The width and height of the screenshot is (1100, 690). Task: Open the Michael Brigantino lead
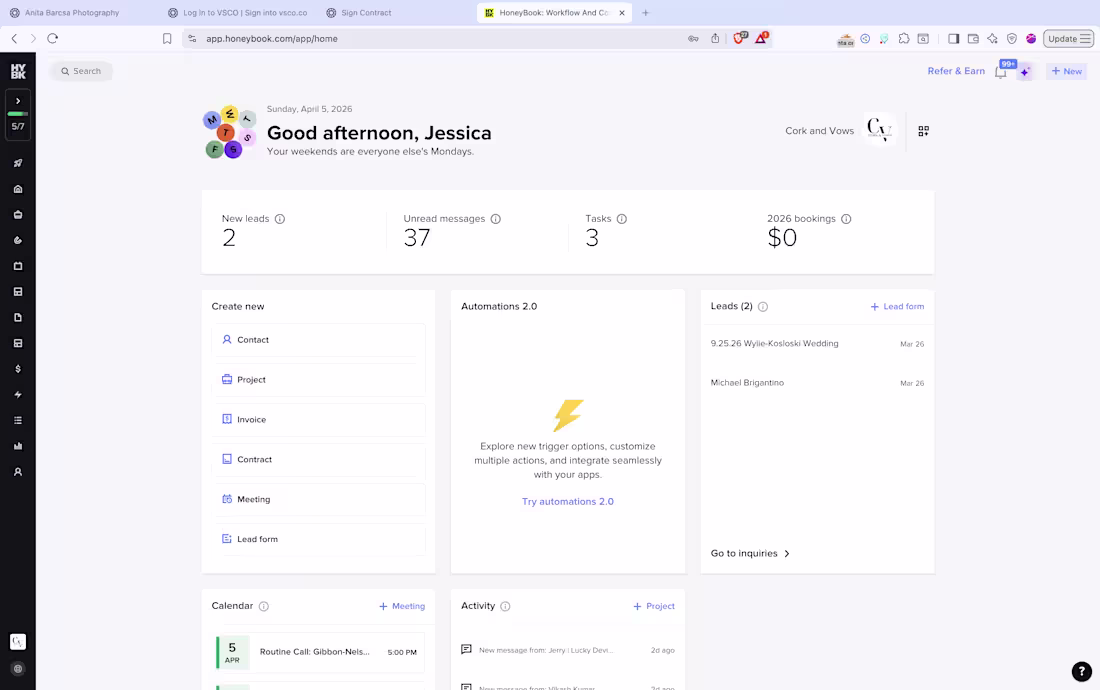click(x=817, y=383)
